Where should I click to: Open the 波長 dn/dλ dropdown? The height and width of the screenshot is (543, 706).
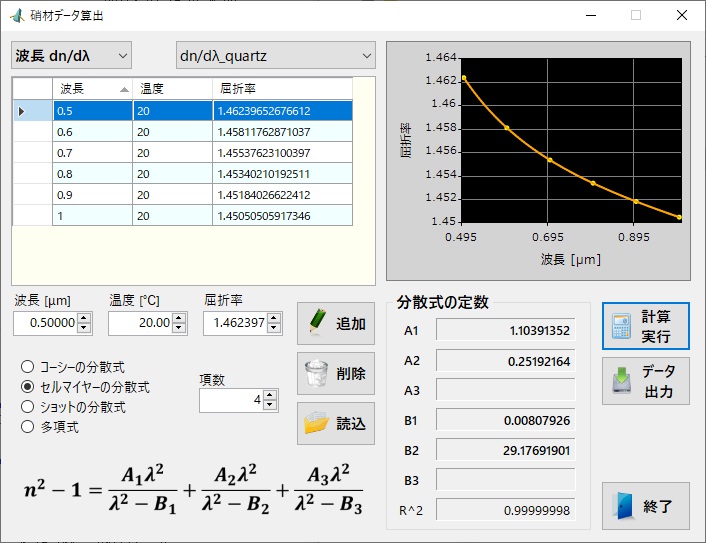(x=72, y=55)
